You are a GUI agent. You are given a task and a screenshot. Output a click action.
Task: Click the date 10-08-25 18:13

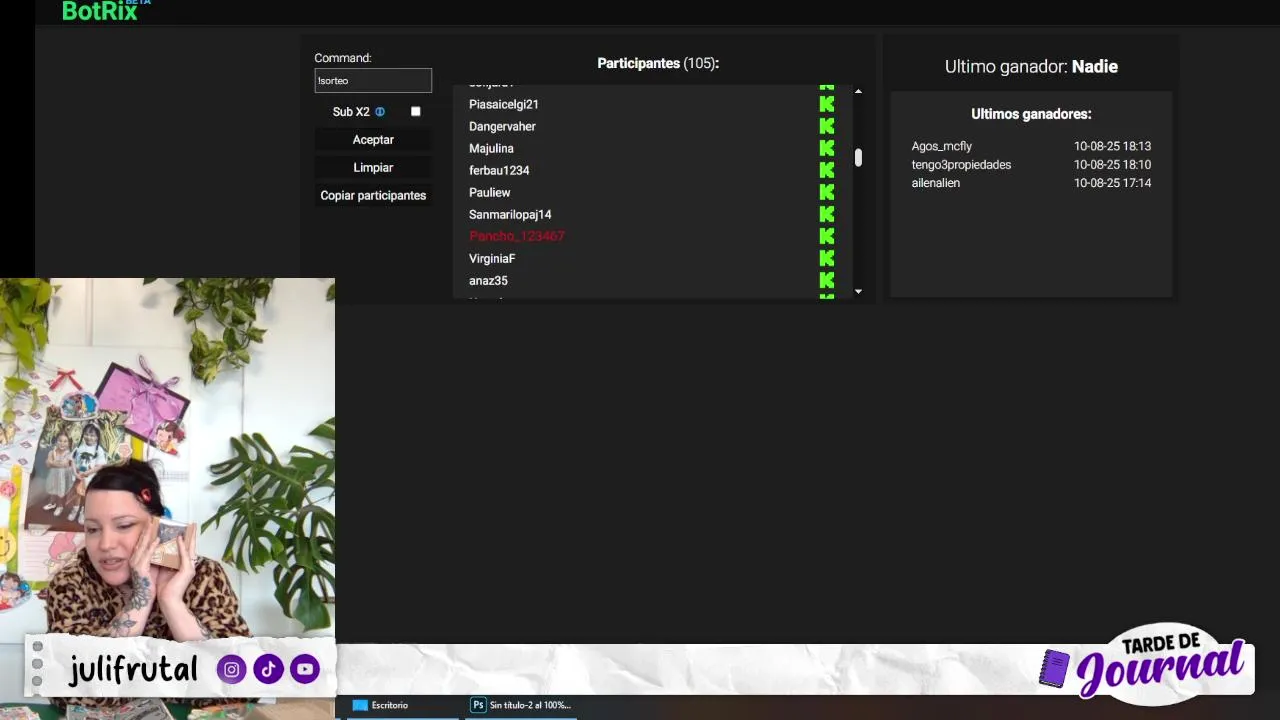[x=1112, y=146]
